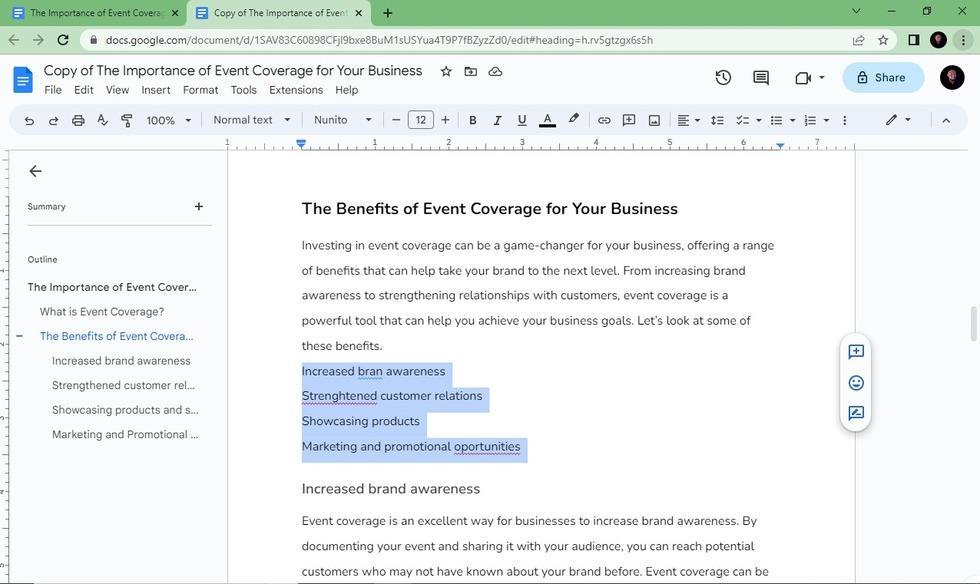This screenshot has width=980, height=584.
Task: Open the zoom level 100% dropdown
Action: click(x=168, y=120)
